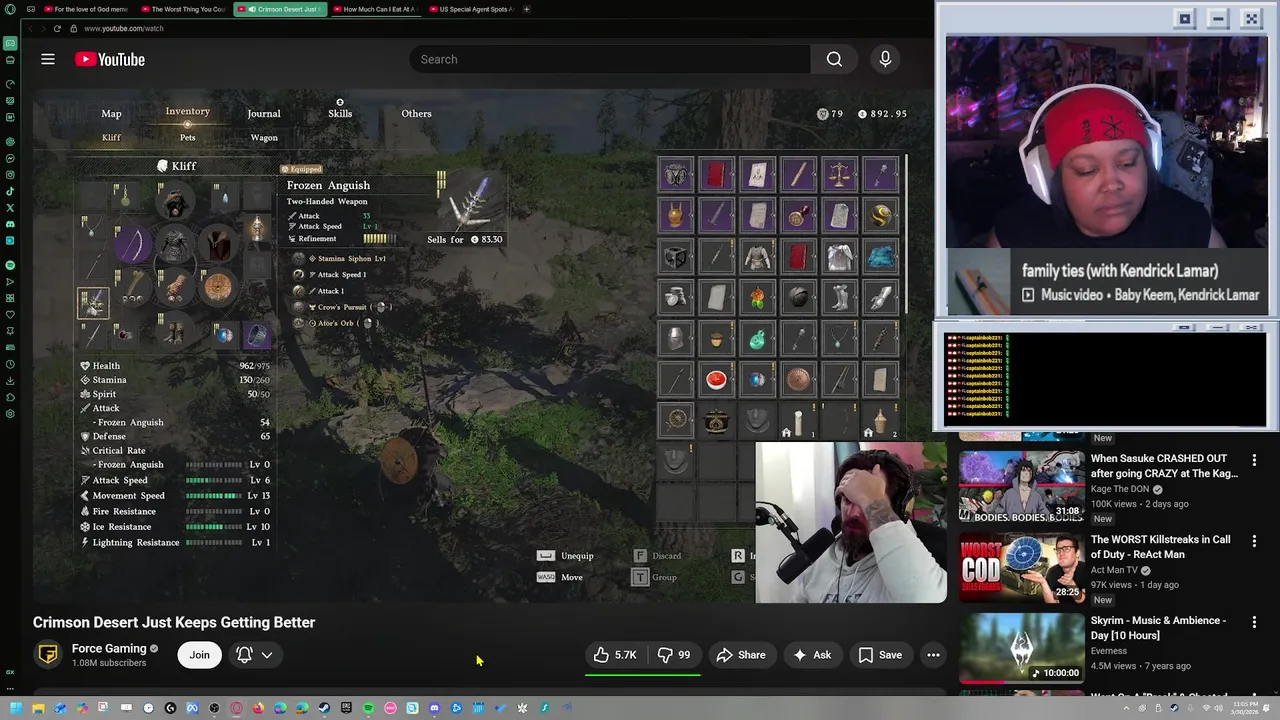
Task: Select the Kliff sub-tab
Action: [x=111, y=138]
